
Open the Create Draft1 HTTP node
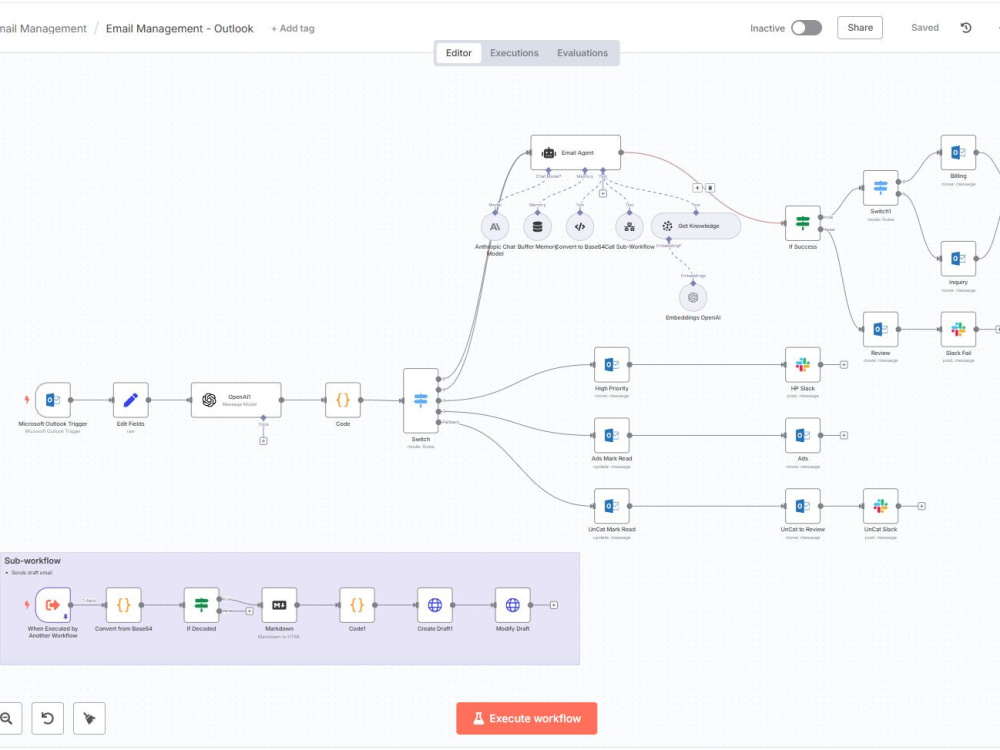click(435, 605)
